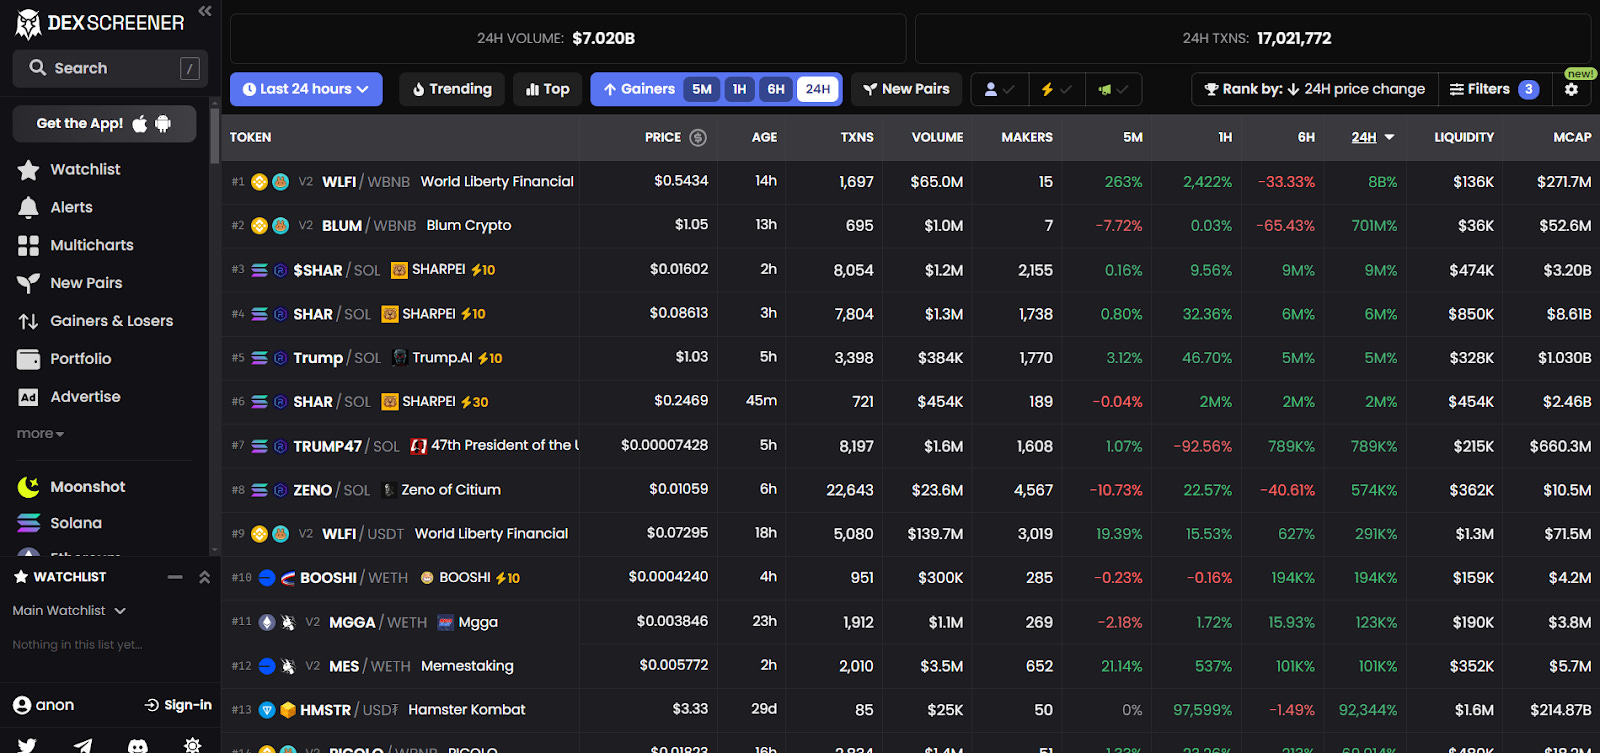The width and height of the screenshot is (1600, 753).
Task: Toggle the boosted lightning filter
Action: point(1056,89)
